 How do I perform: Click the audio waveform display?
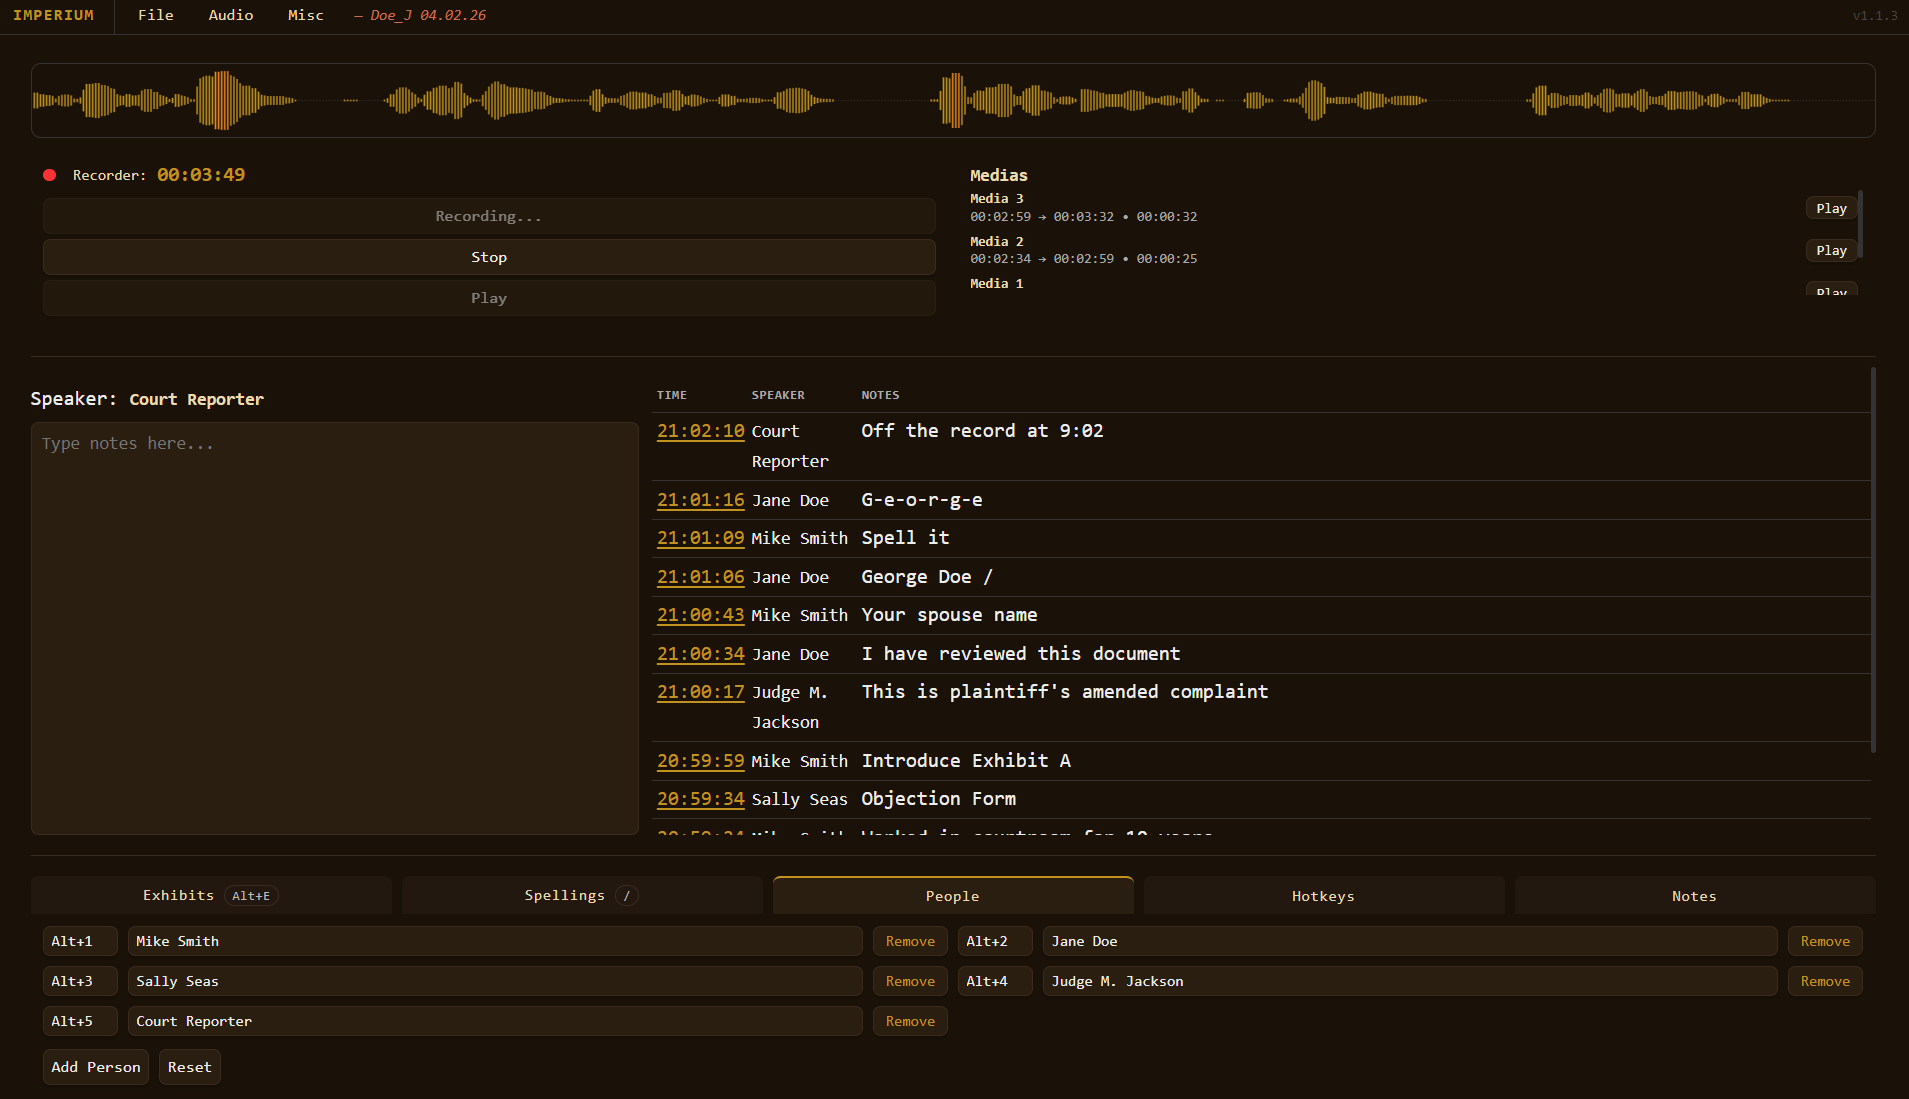pos(952,101)
